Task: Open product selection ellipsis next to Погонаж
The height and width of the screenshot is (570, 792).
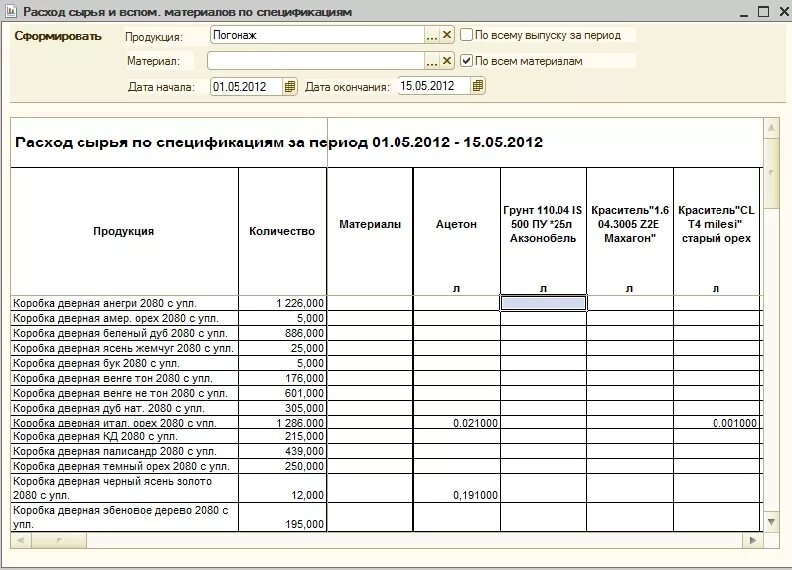Action: (432, 35)
